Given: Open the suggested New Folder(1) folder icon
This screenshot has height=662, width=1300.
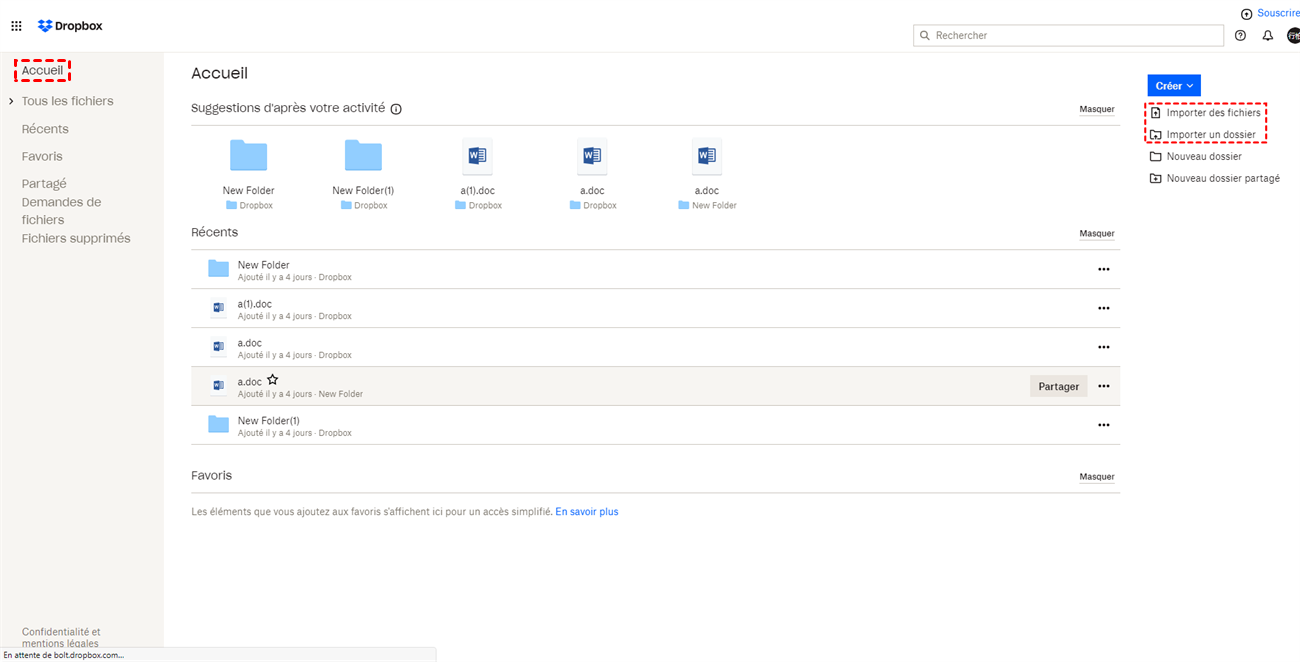Looking at the screenshot, I should tap(363, 156).
